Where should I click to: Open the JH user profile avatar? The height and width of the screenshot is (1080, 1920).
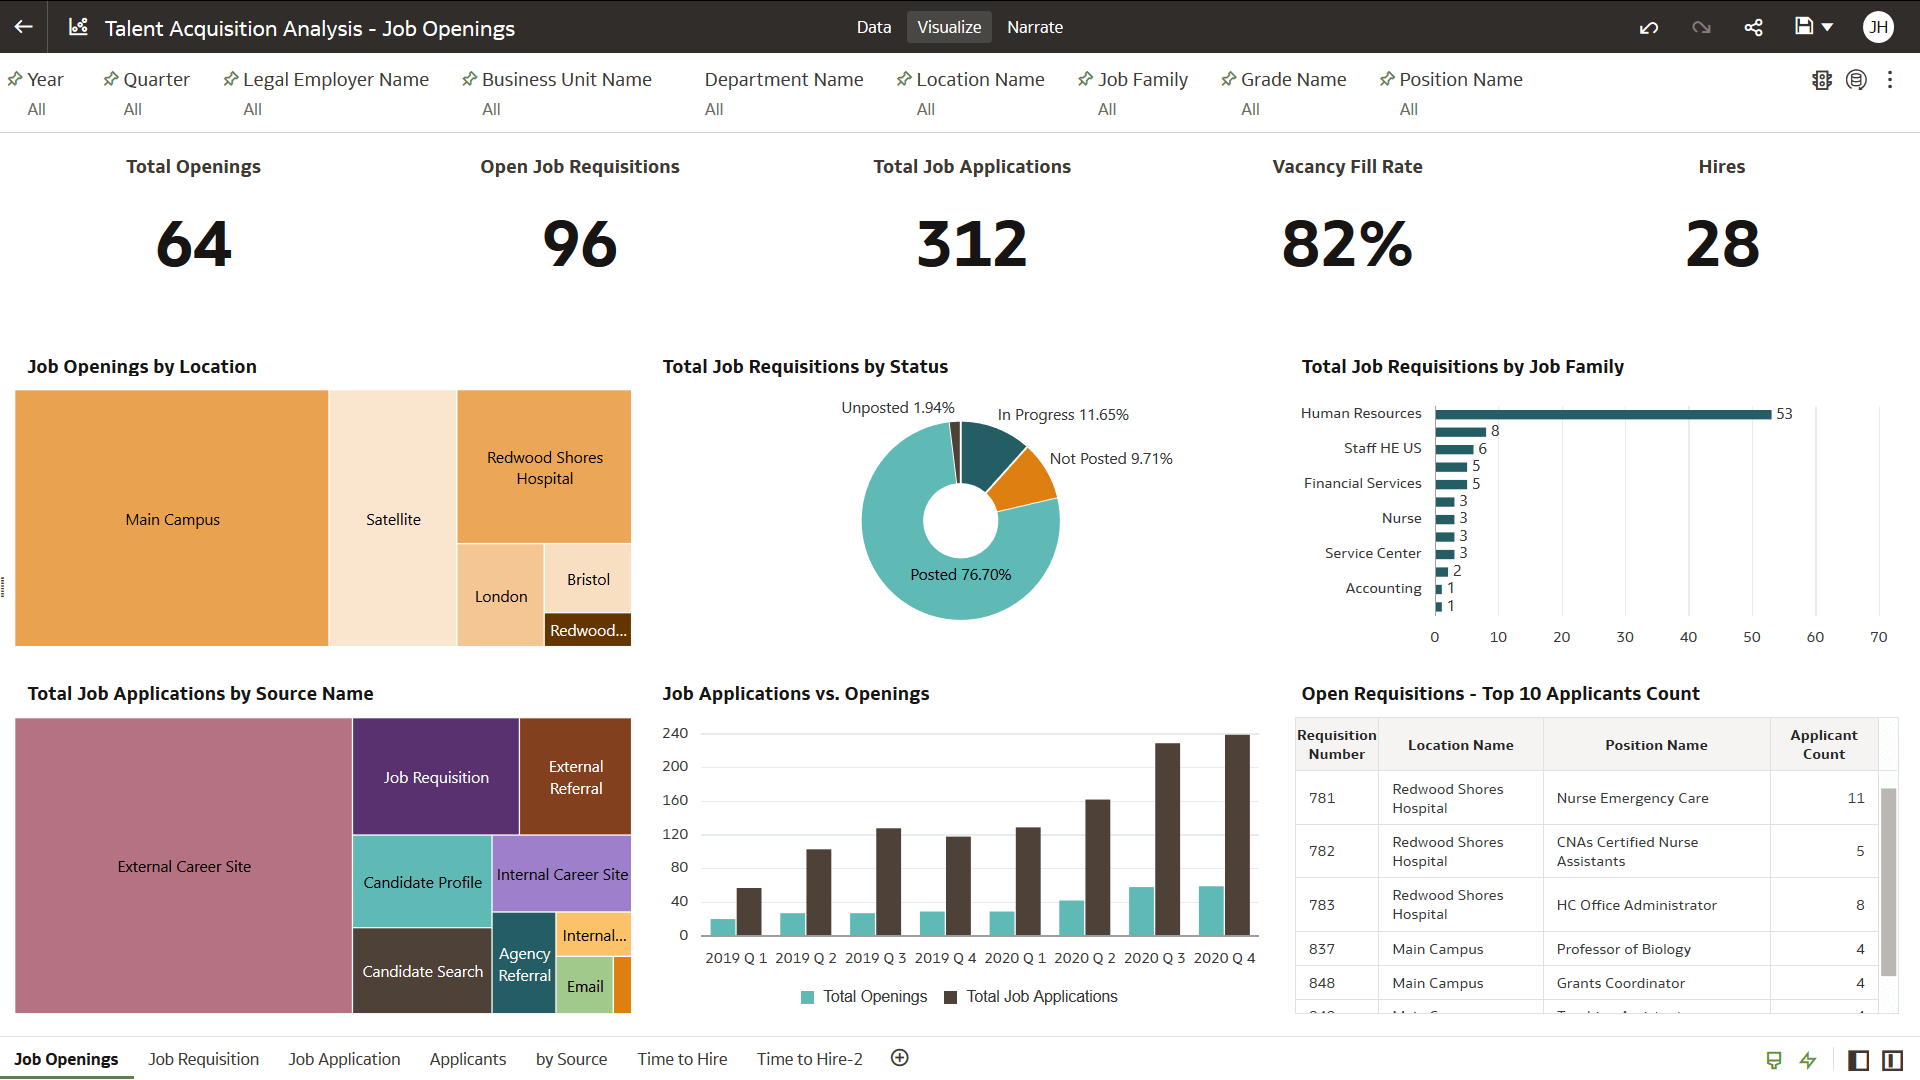(1878, 27)
